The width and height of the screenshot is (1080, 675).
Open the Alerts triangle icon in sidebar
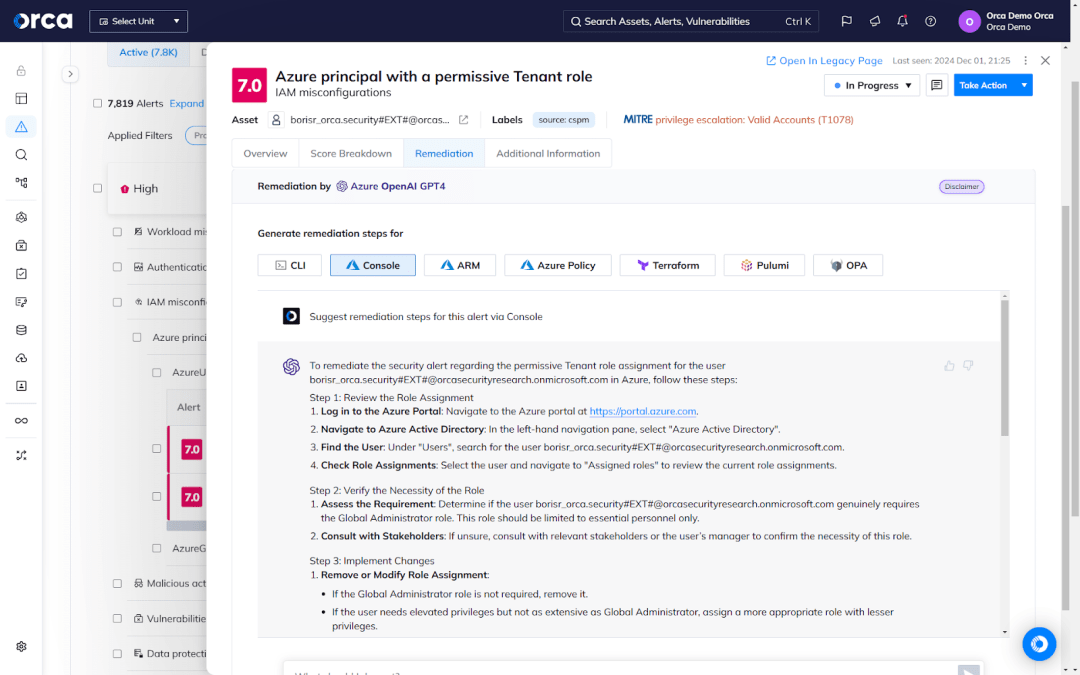tap(21, 127)
